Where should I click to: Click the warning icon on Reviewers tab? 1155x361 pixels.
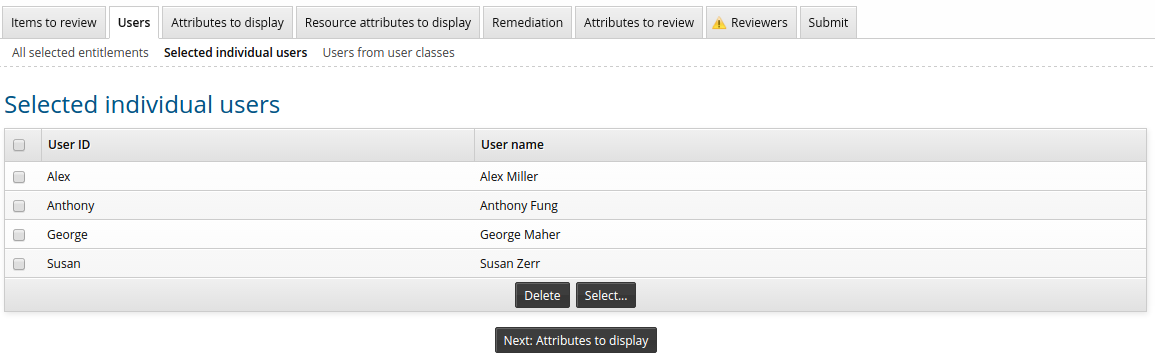[720, 23]
